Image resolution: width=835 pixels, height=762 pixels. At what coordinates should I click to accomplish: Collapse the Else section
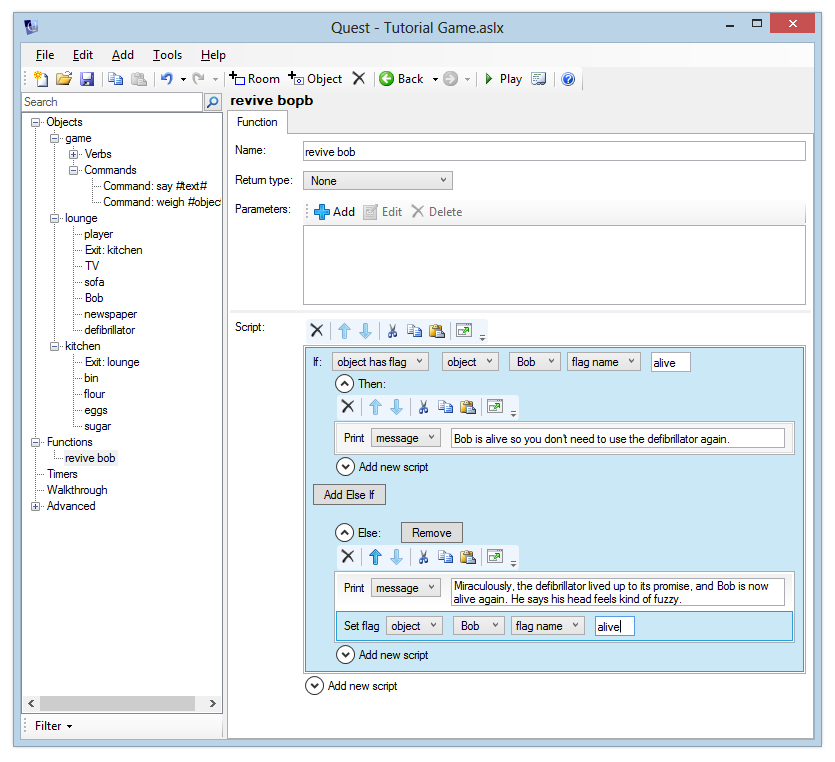click(345, 533)
